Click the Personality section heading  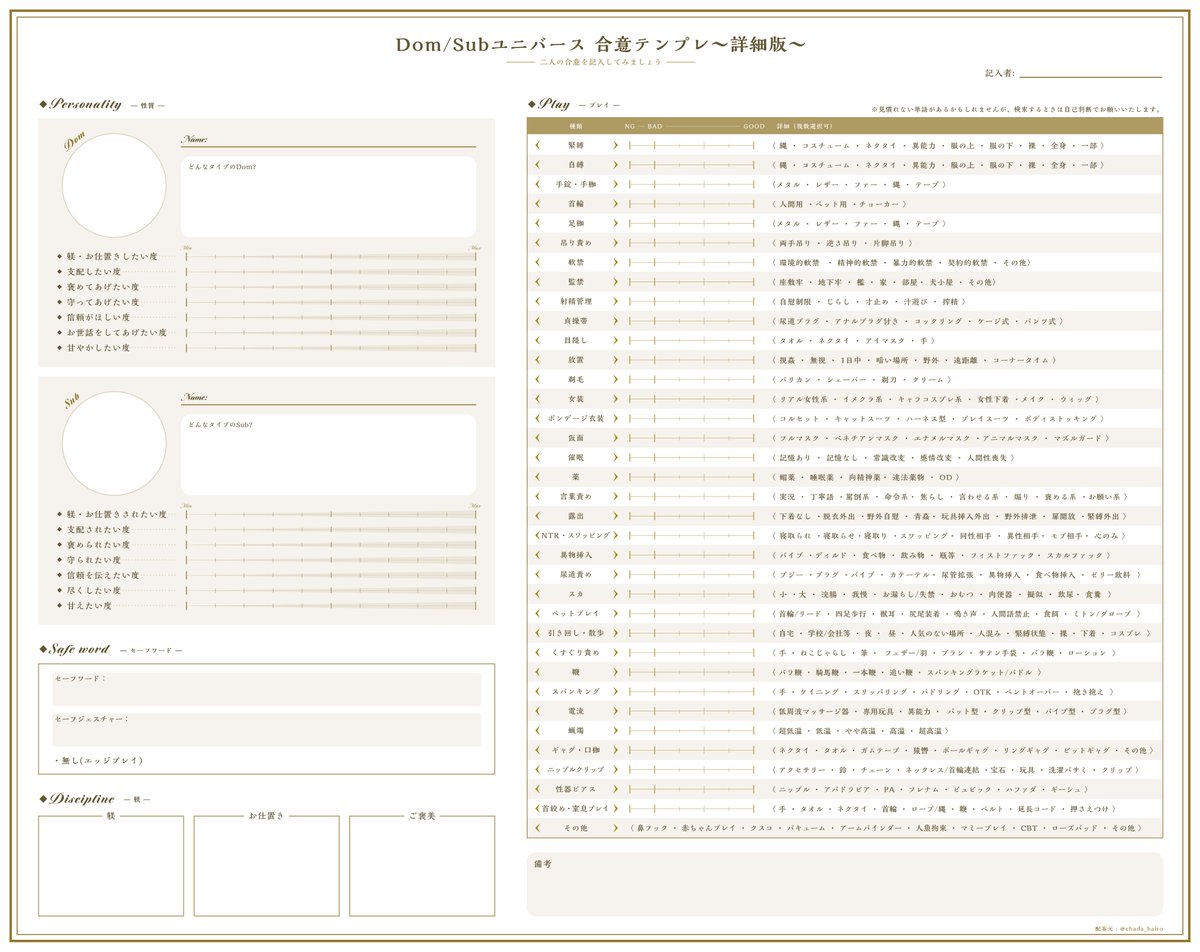[x=85, y=104]
